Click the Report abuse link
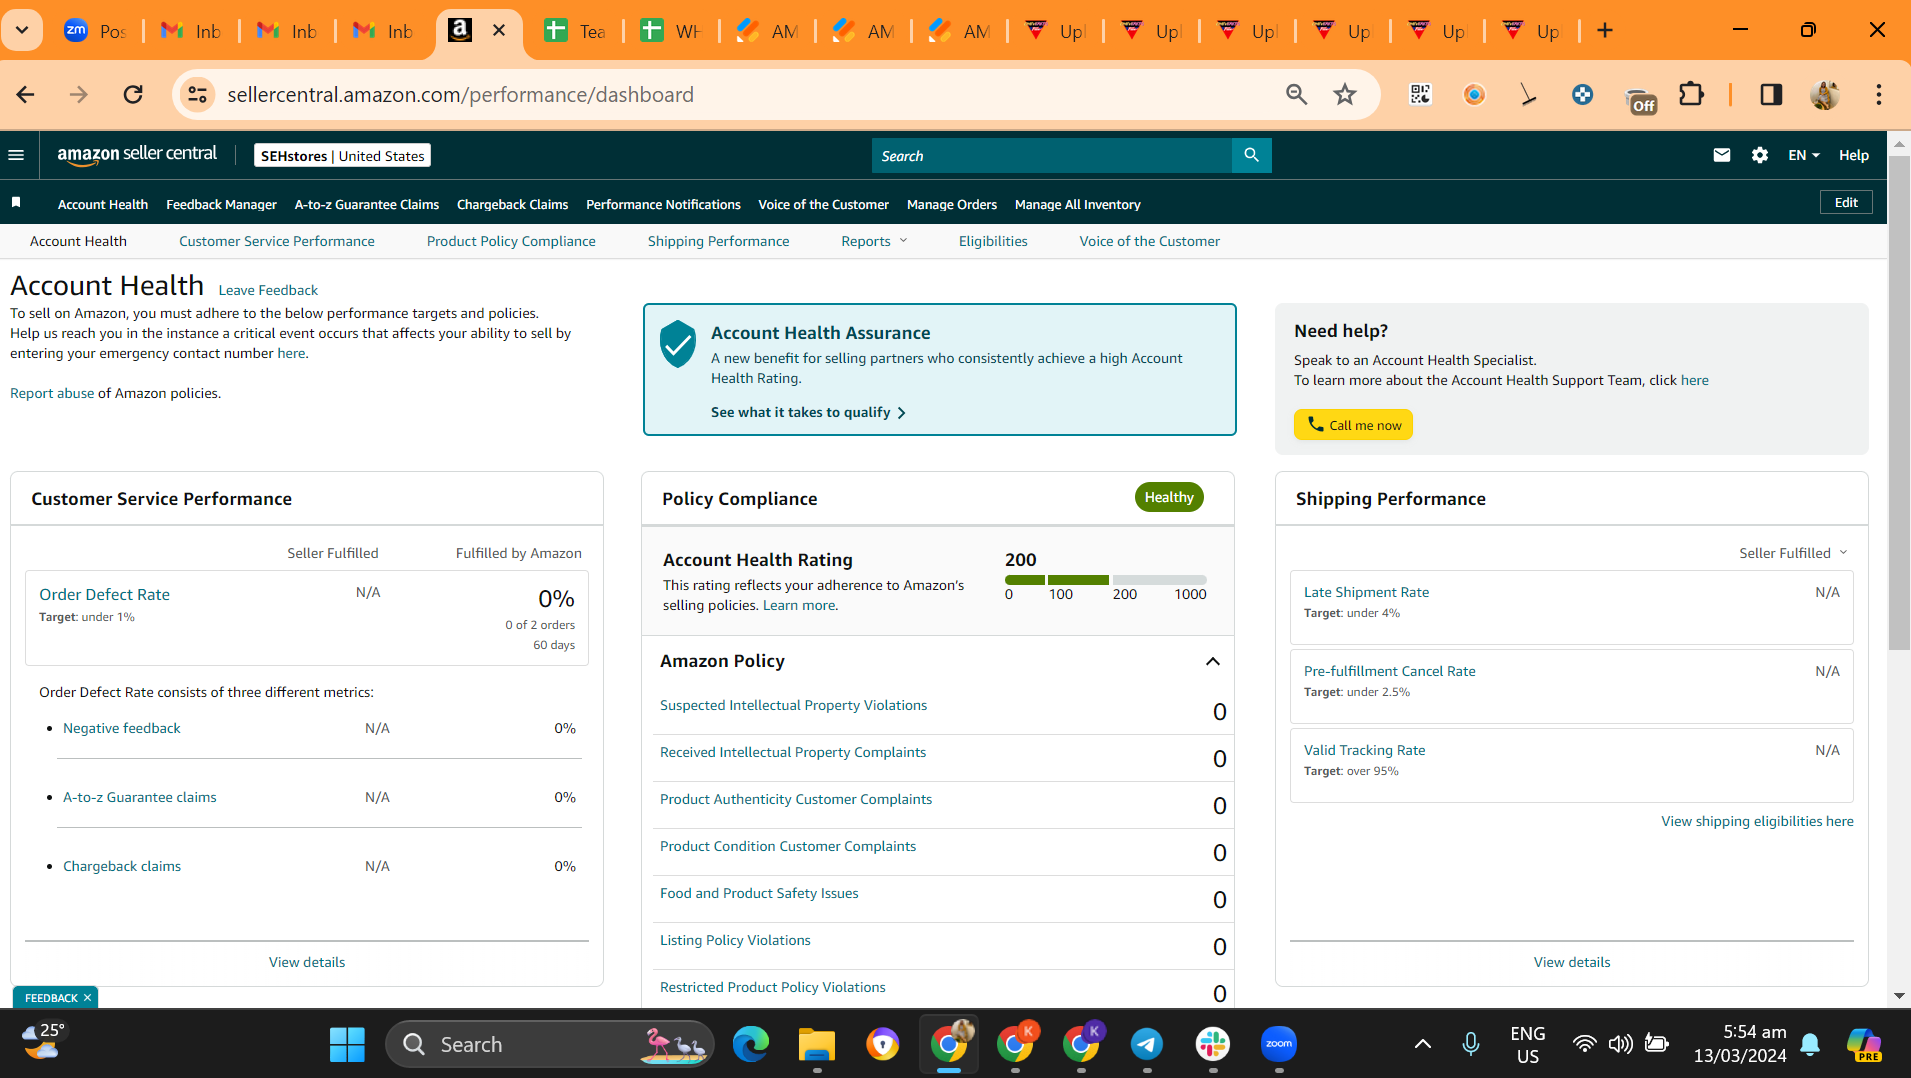The width and height of the screenshot is (1911, 1078). click(x=52, y=393)
